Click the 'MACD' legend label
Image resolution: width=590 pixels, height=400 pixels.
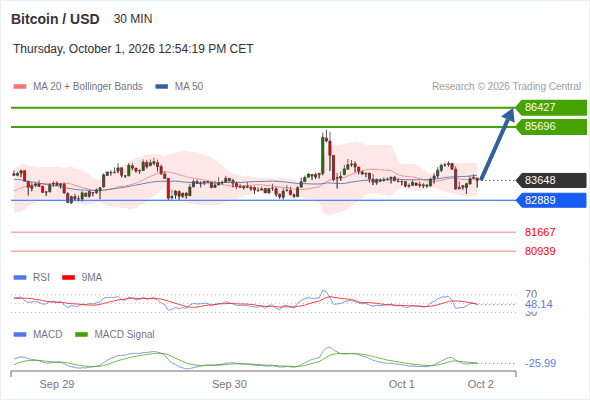pos(48,335)
